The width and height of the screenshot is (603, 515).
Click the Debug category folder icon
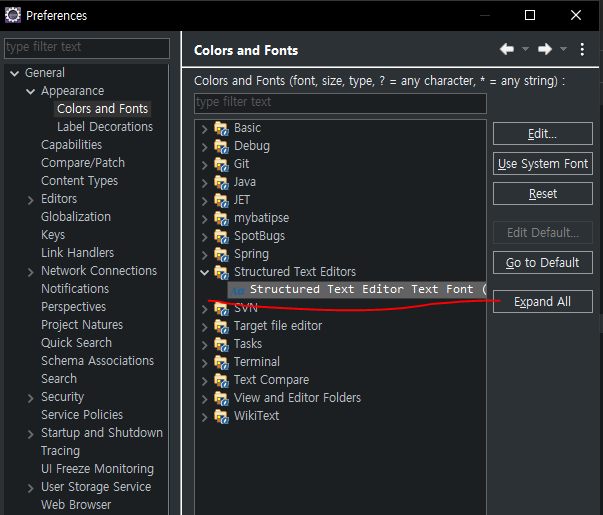[x=221, y=147]
